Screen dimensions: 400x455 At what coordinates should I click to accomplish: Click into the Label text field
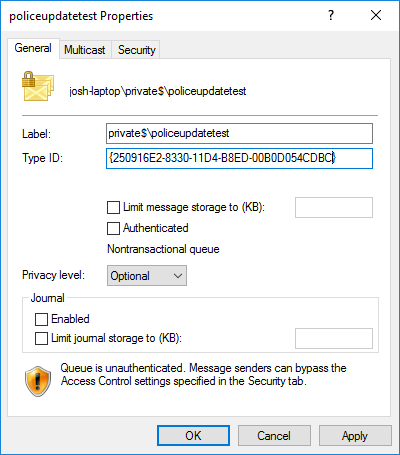[239, 133]
